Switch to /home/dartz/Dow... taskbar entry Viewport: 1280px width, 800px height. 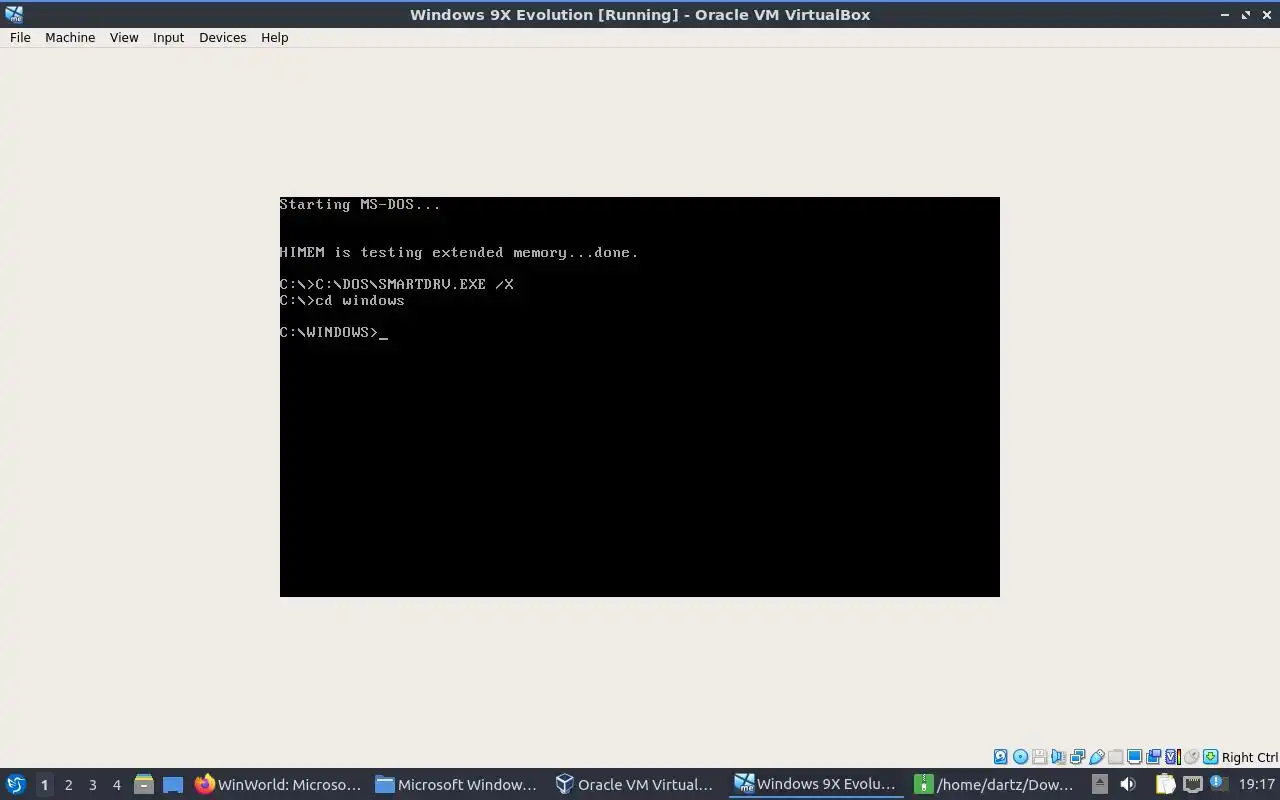995,784
